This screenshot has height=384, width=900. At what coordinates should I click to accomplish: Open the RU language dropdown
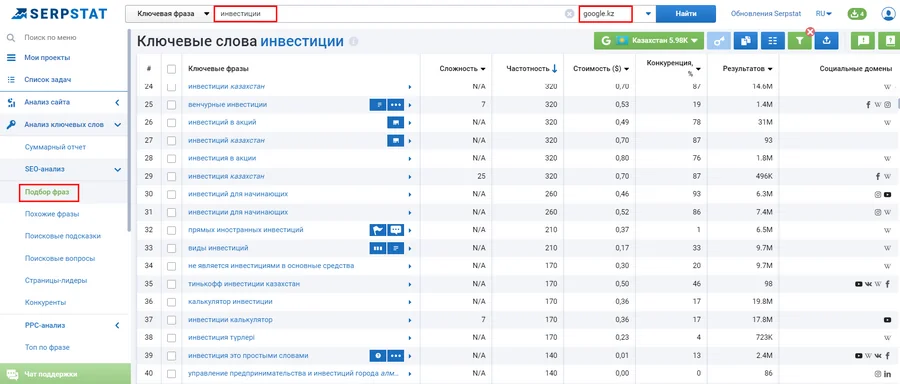pos(824,14)
